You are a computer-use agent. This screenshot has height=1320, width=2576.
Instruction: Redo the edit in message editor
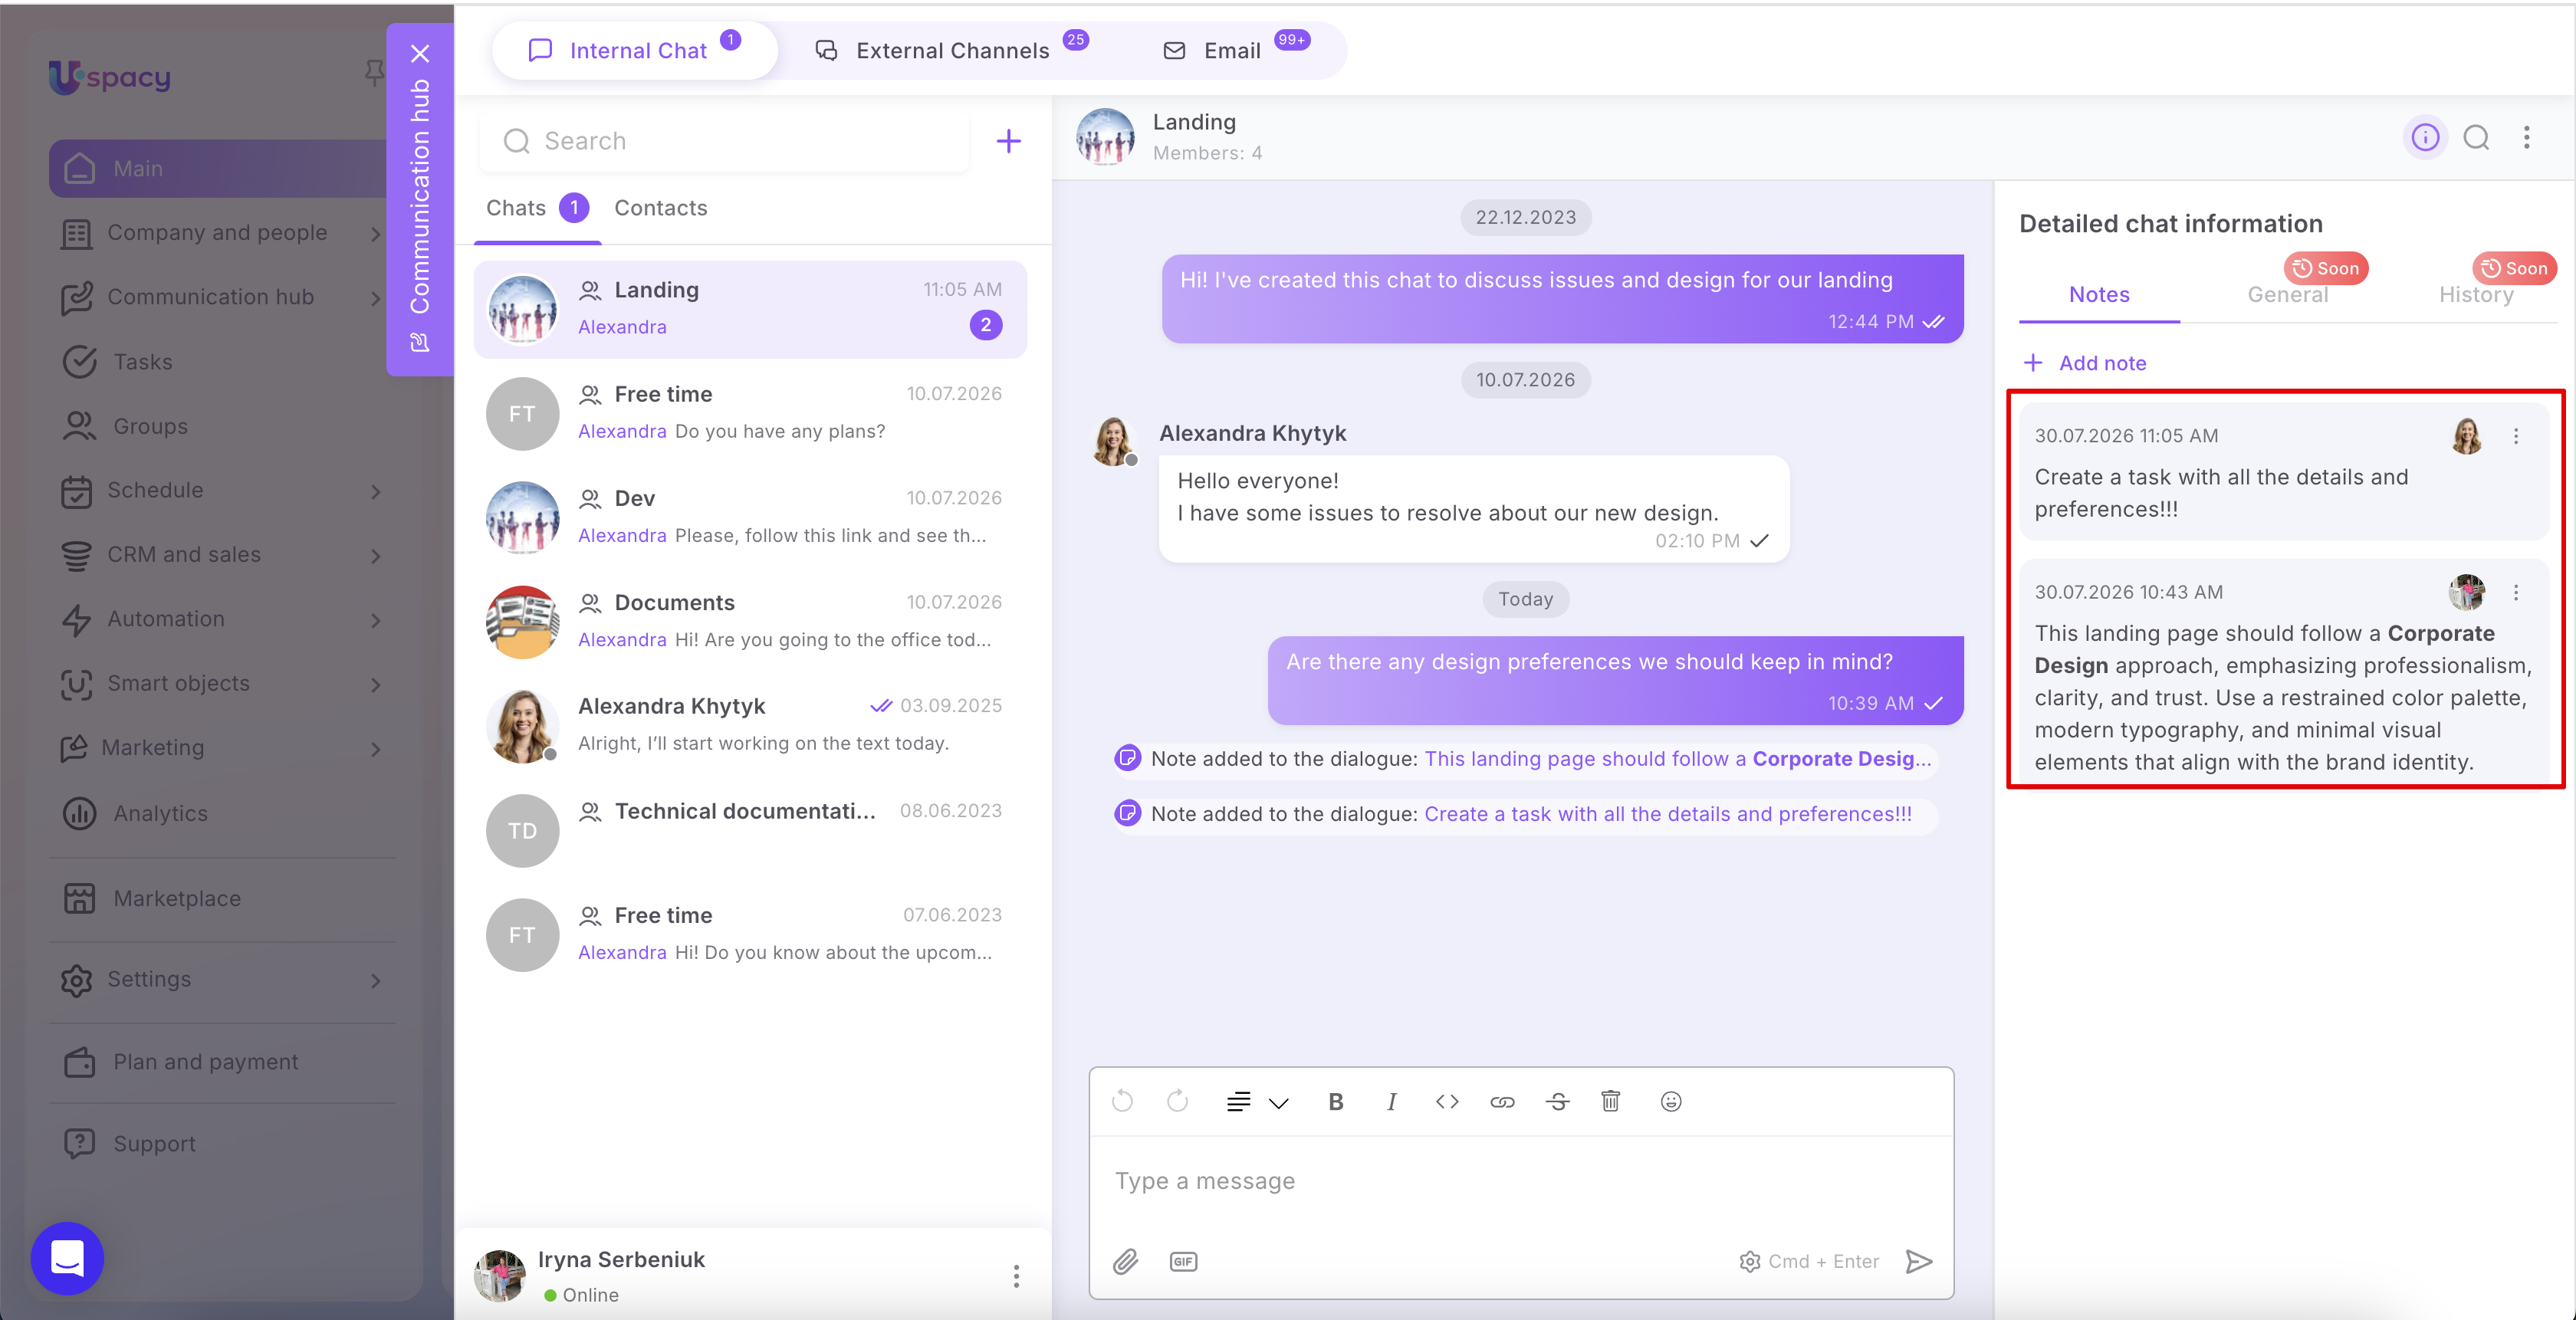(x=1178, y=1101)
